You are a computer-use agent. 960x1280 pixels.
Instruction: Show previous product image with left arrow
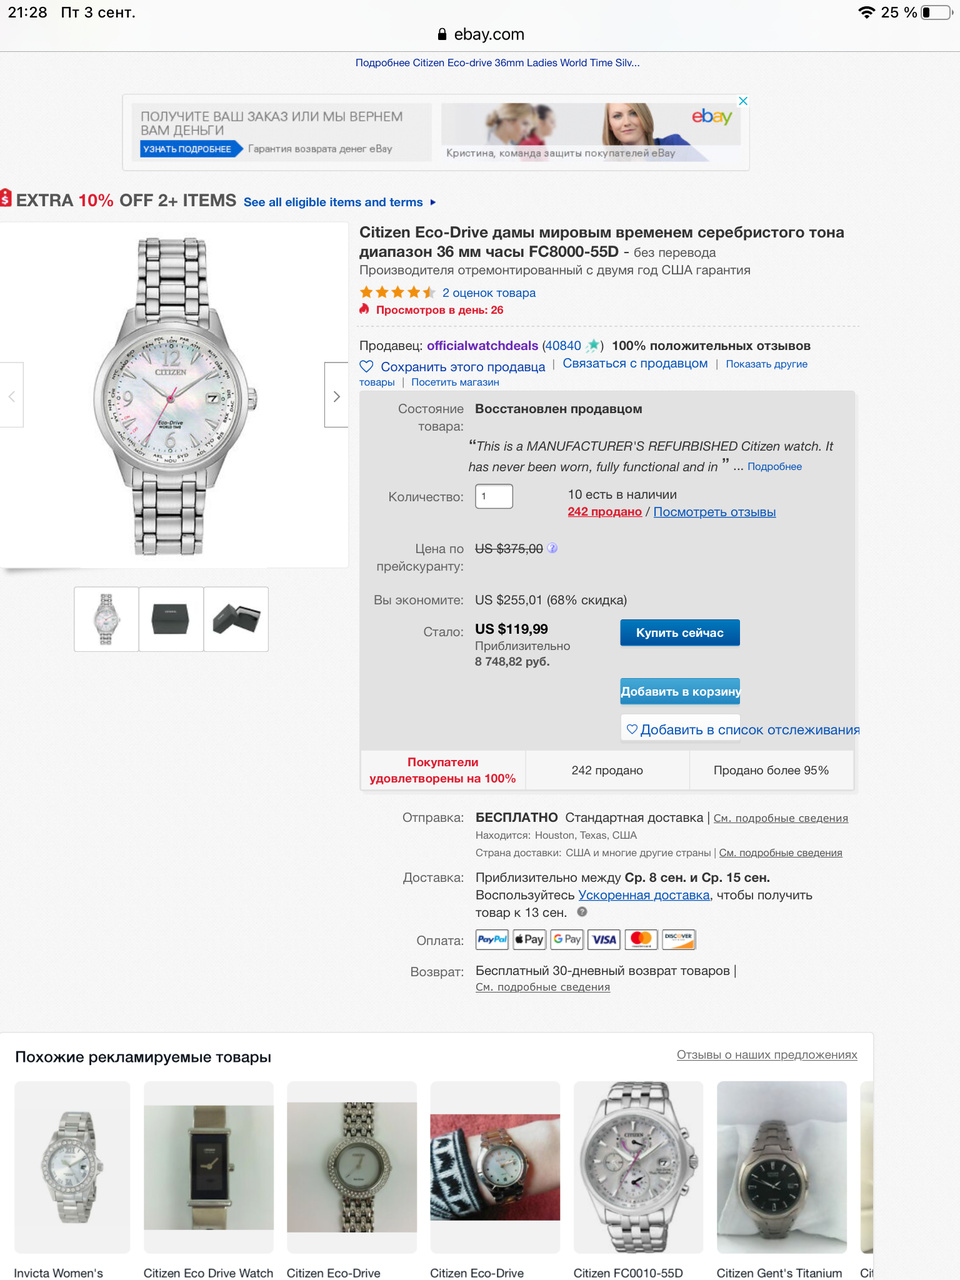click(11, 396)
